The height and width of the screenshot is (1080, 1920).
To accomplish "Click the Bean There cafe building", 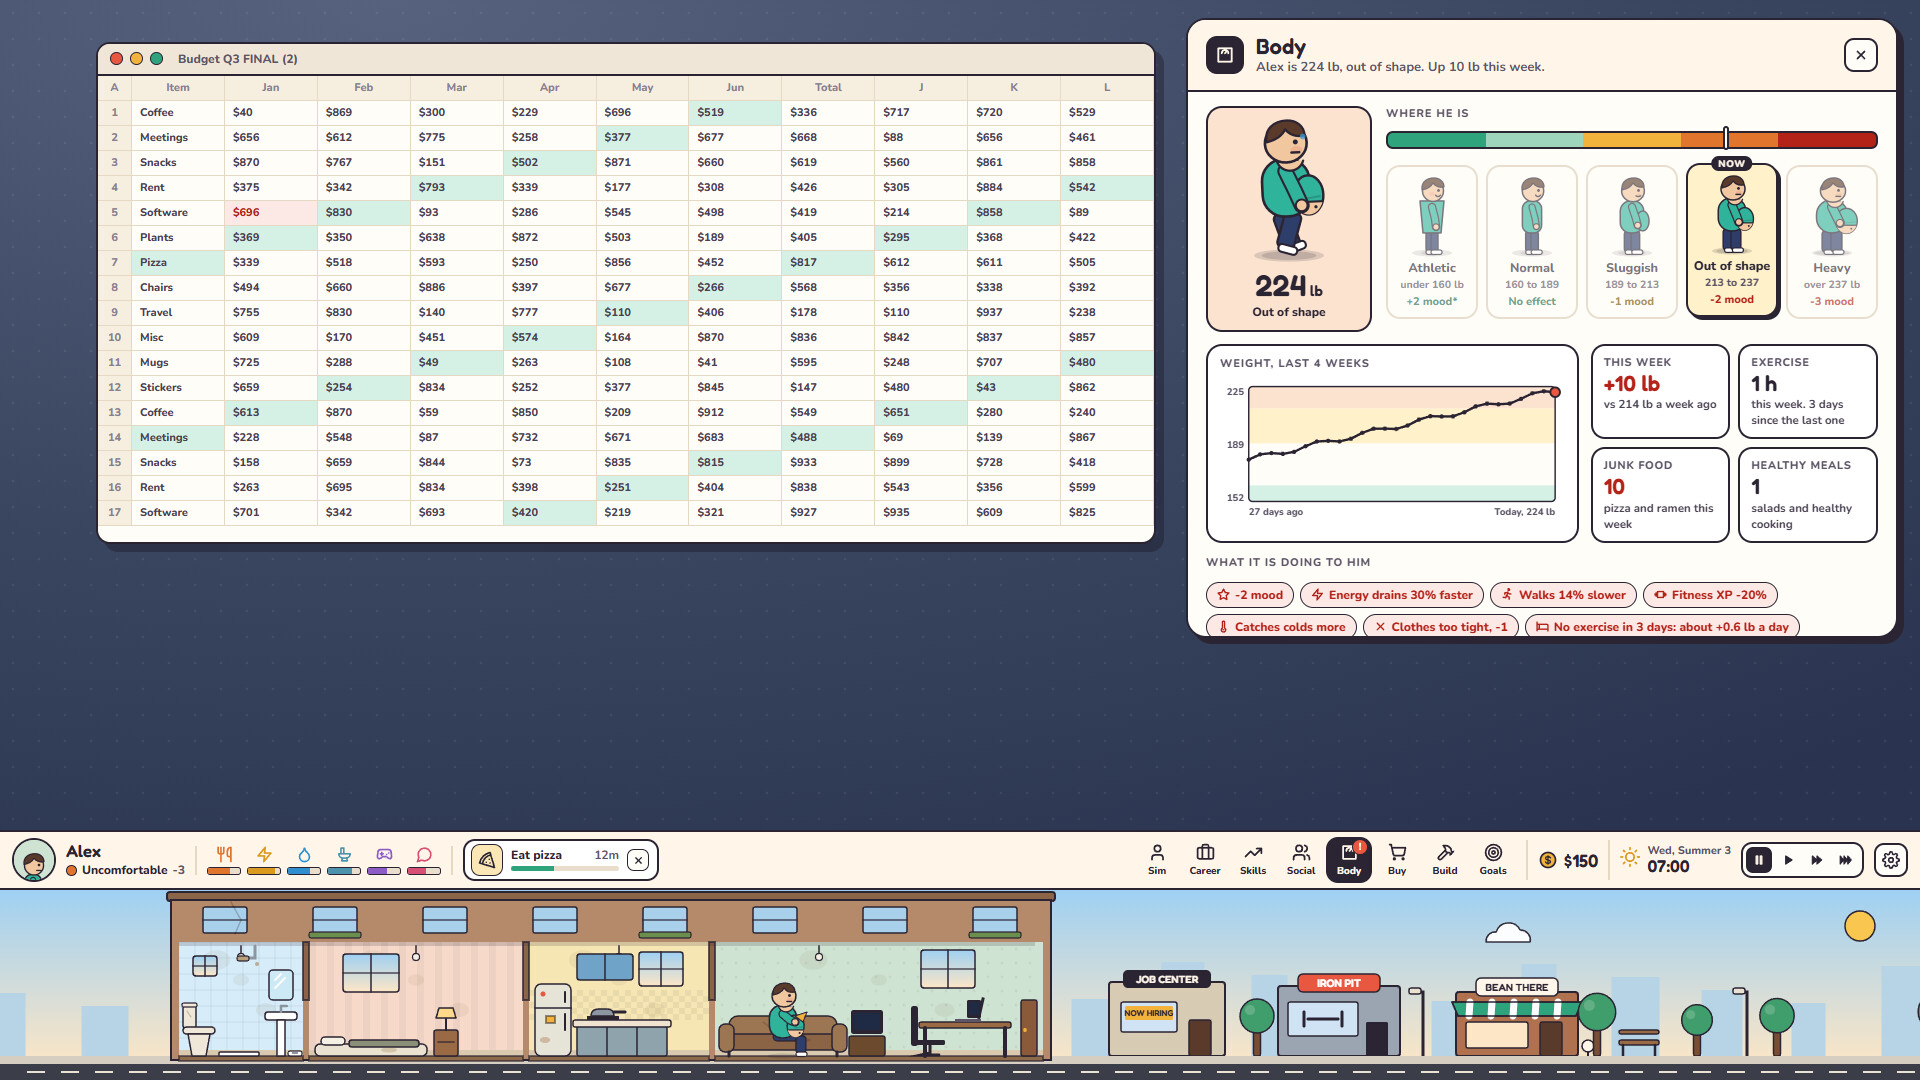I will pos(1516,1018).
